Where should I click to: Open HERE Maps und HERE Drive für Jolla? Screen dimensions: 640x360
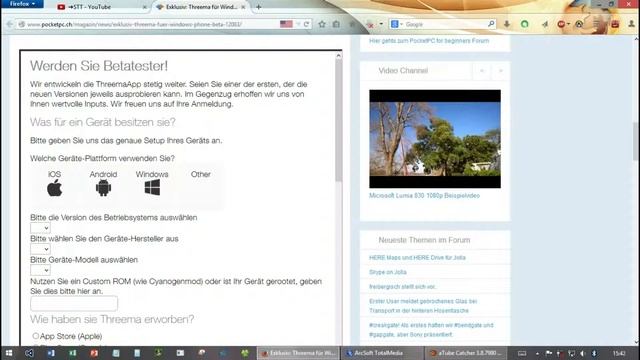click(x=417, y=258)
